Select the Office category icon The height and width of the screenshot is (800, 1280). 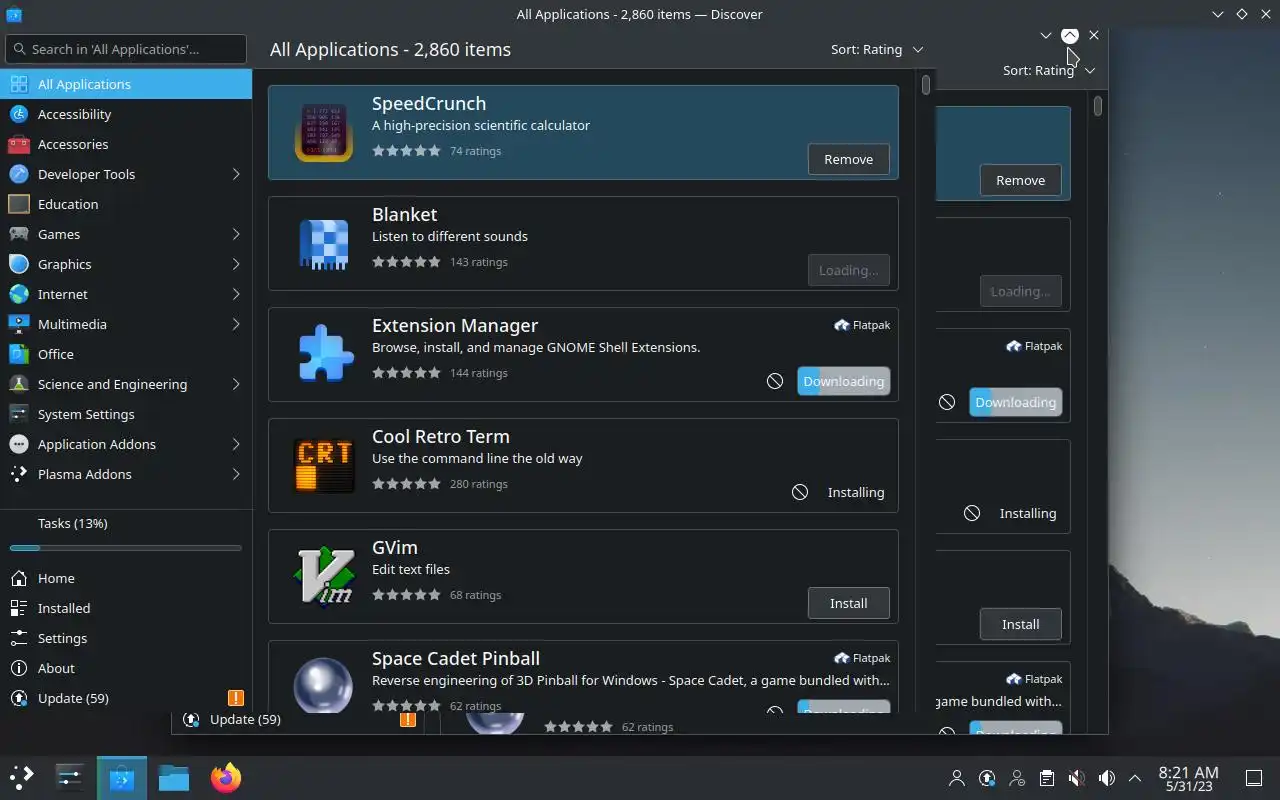(18, 354)
